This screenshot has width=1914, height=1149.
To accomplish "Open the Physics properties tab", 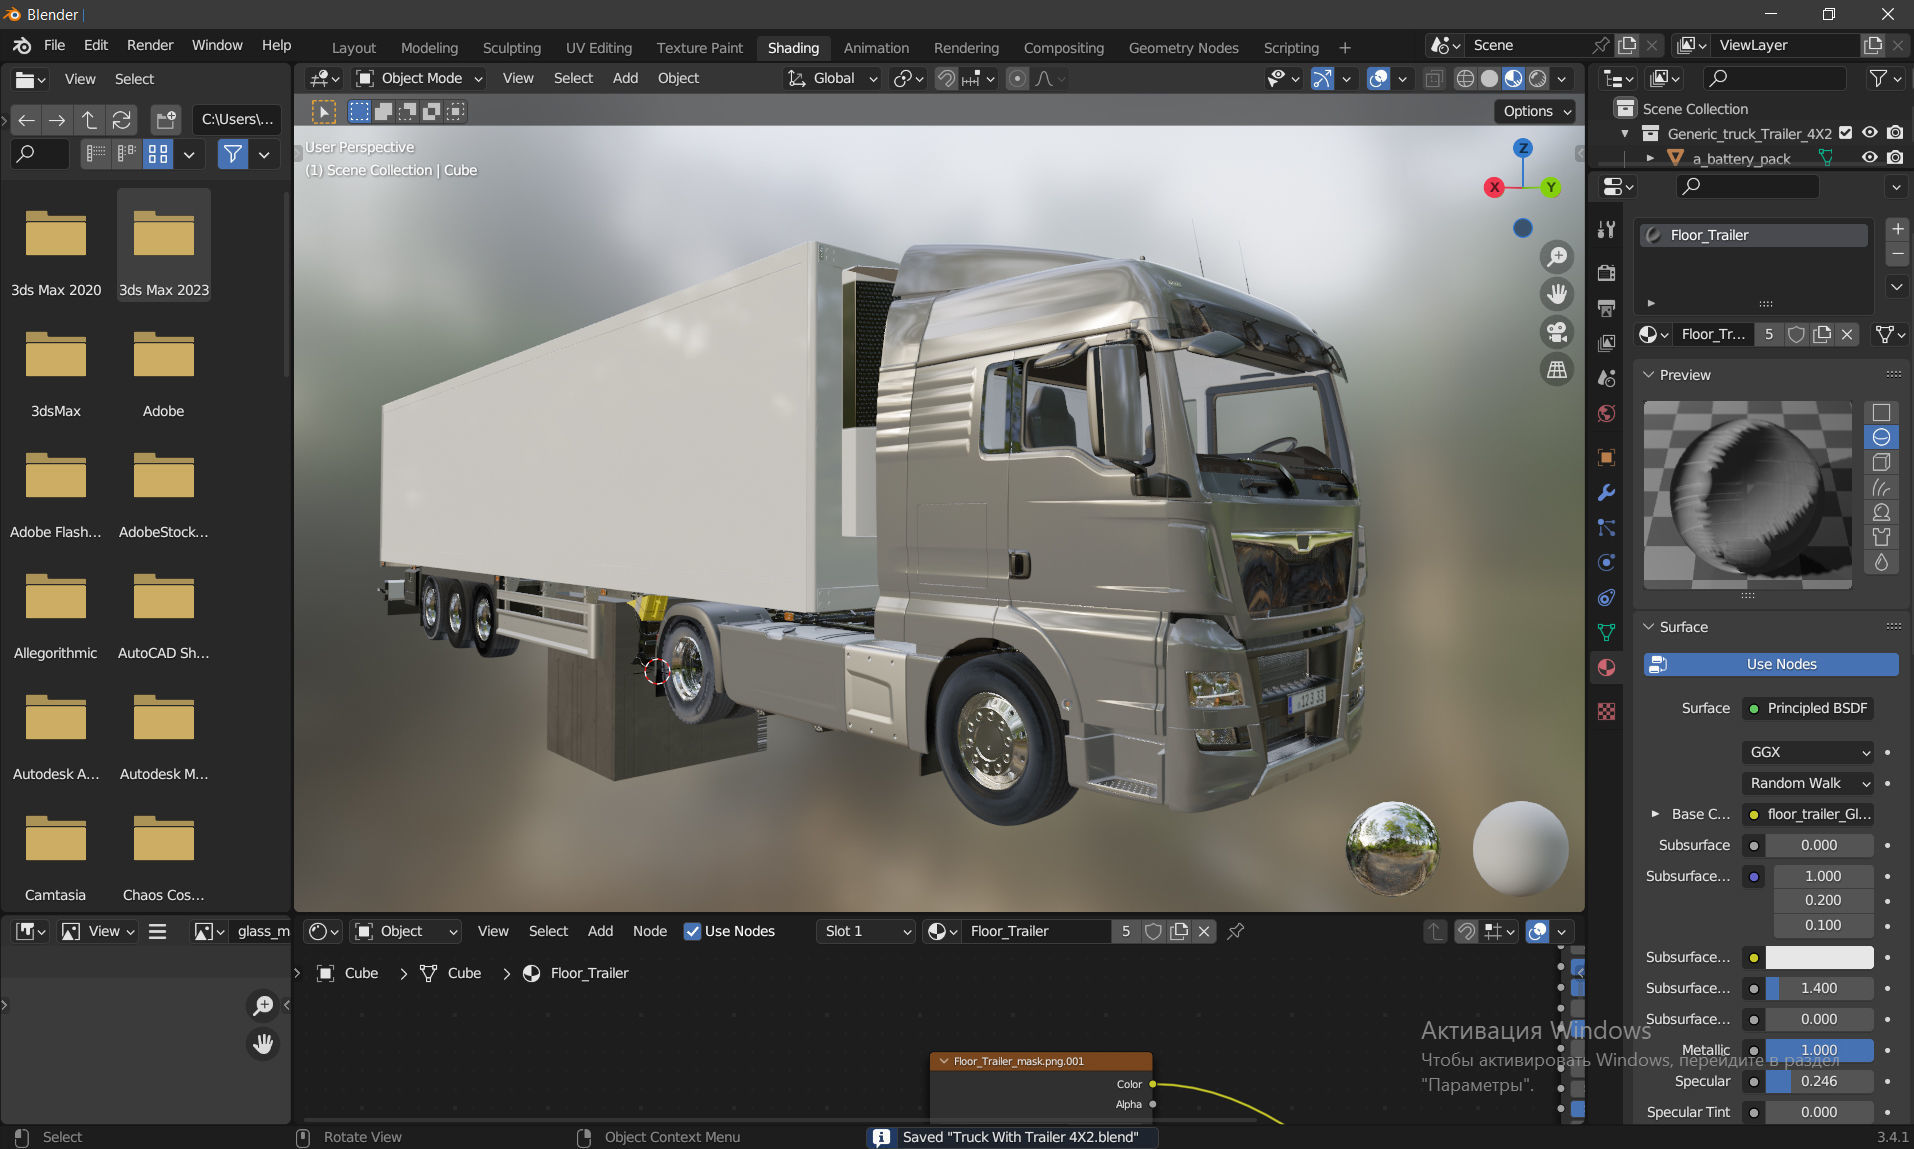I will coord(1606,562).
